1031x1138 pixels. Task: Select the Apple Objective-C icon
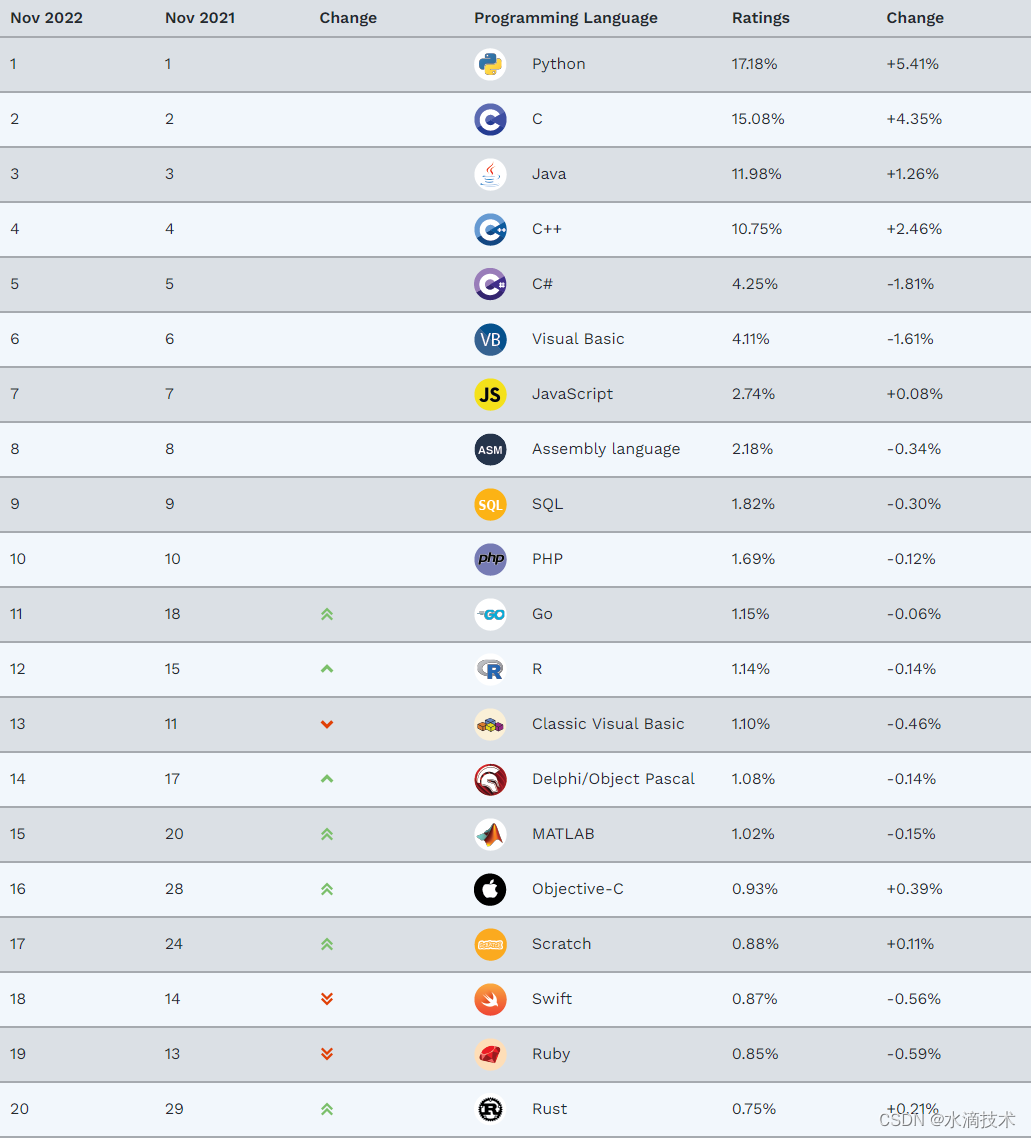click(490, 890)
